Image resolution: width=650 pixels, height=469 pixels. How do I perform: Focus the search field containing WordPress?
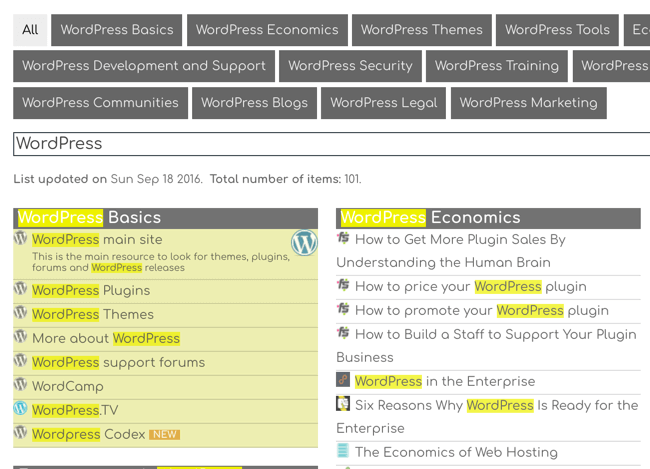[x=330, y=144]
